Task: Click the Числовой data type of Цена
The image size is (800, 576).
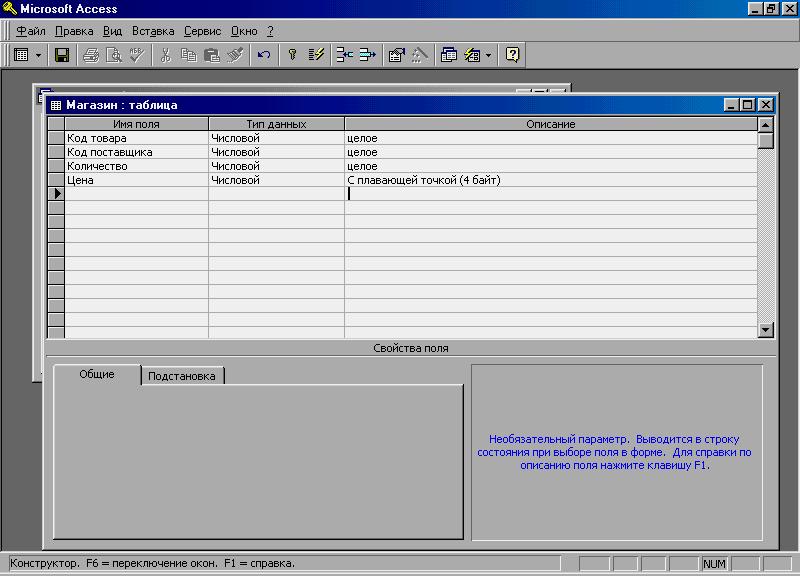Action: click(276, 180)
